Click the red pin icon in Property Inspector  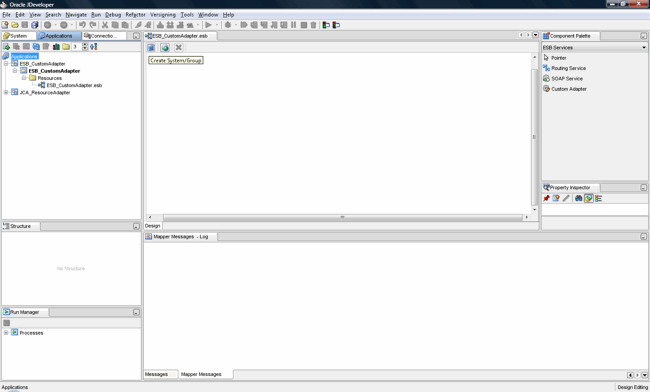pyautogui.click(x=546, y=198)
